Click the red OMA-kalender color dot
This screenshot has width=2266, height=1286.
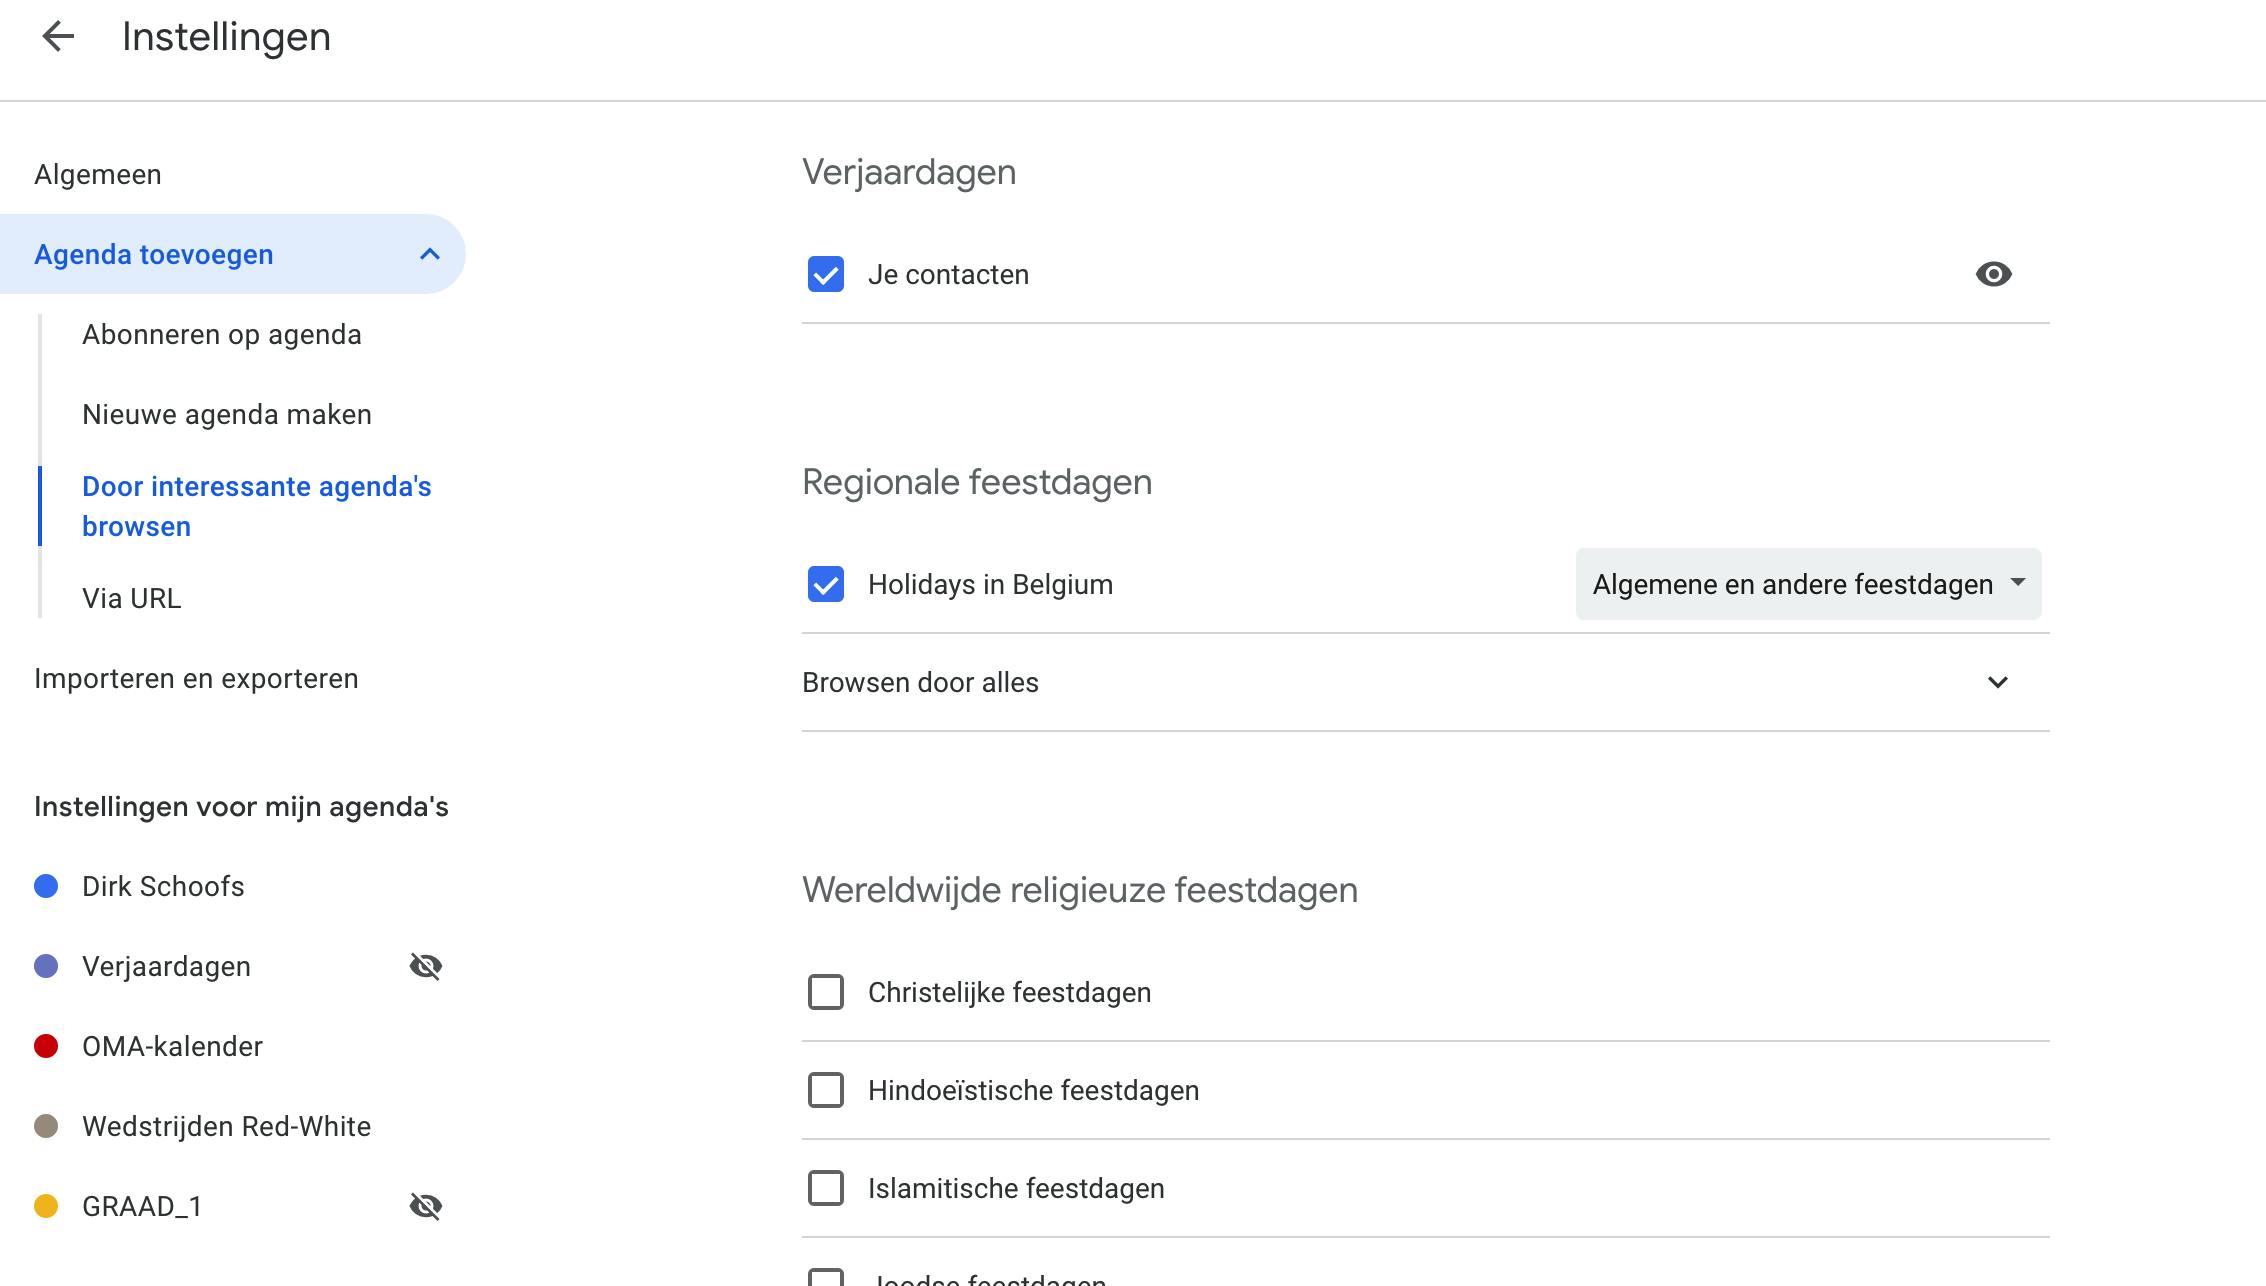coord(46,1046)
